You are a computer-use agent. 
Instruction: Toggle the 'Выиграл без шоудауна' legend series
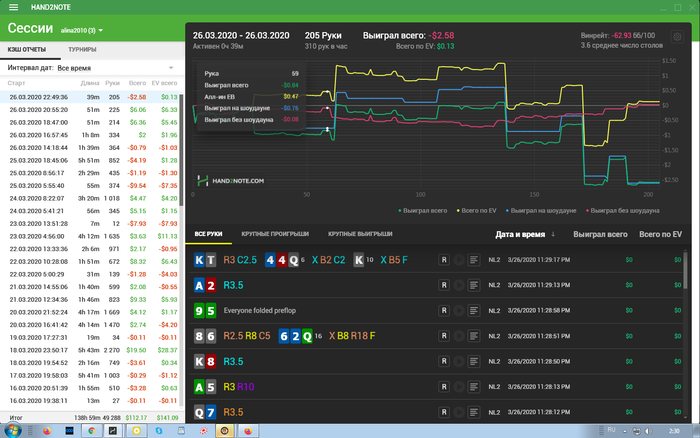pyautogui.click(x=623, y=210)
